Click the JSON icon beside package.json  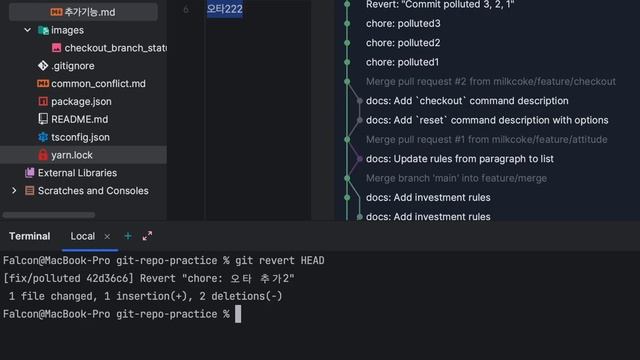tap(43, 101)
